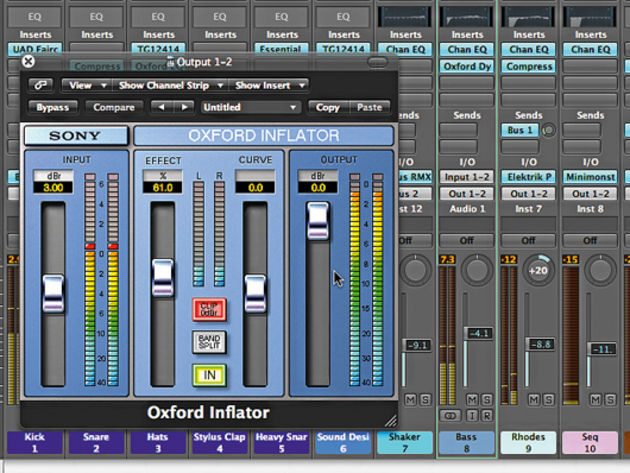The height and width of the screenshot is (473, 630).
Task: Click the Paste button
Action: tap(369, 107)
